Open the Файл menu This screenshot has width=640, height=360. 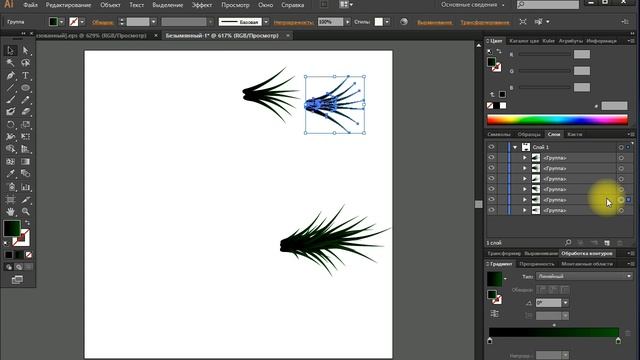30,5
